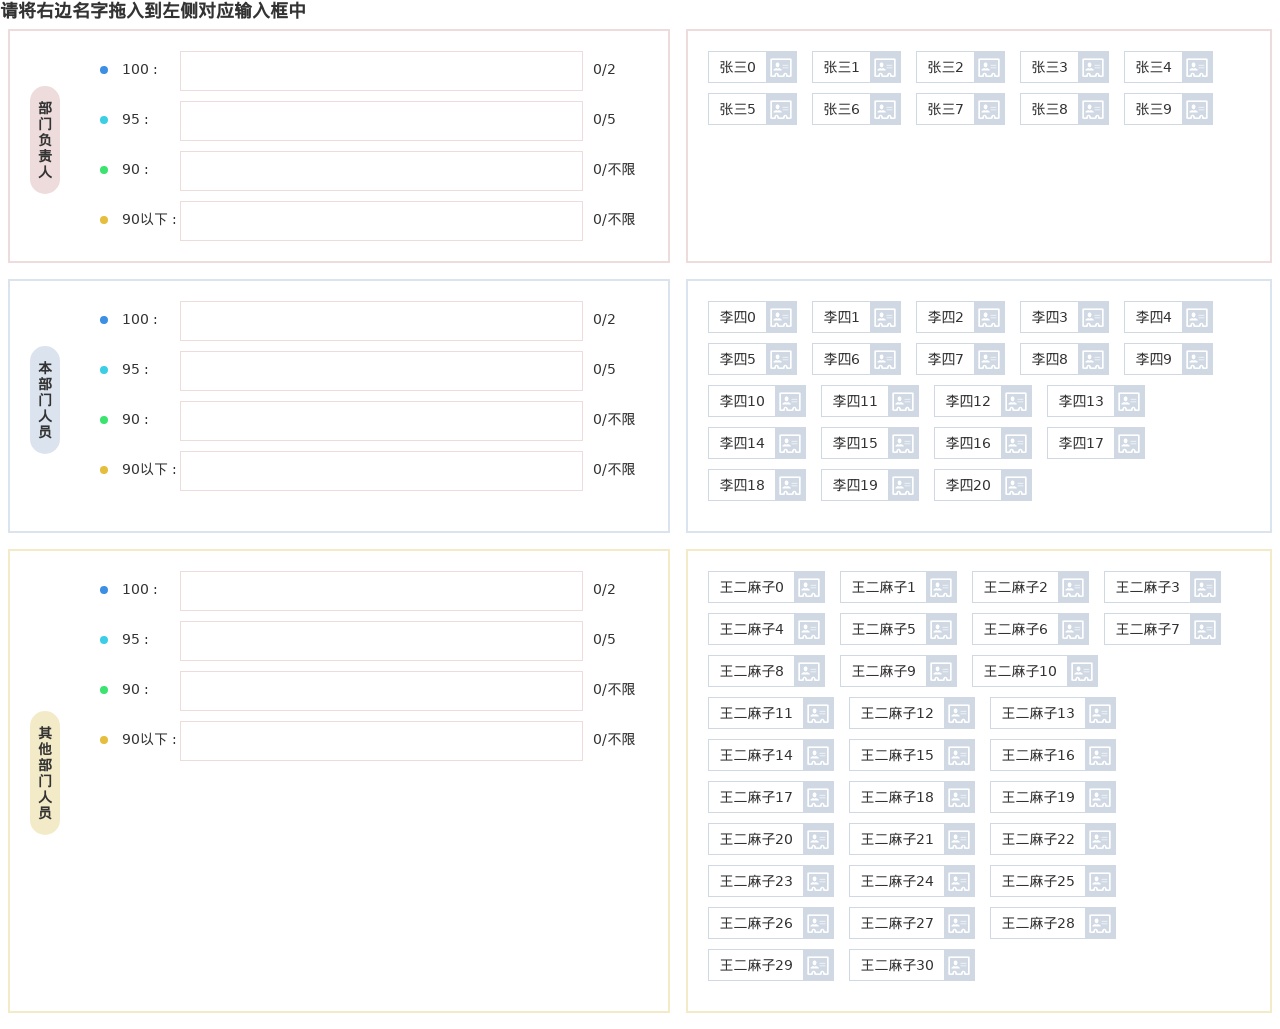Select the 李四0 name label

[737, 318]
